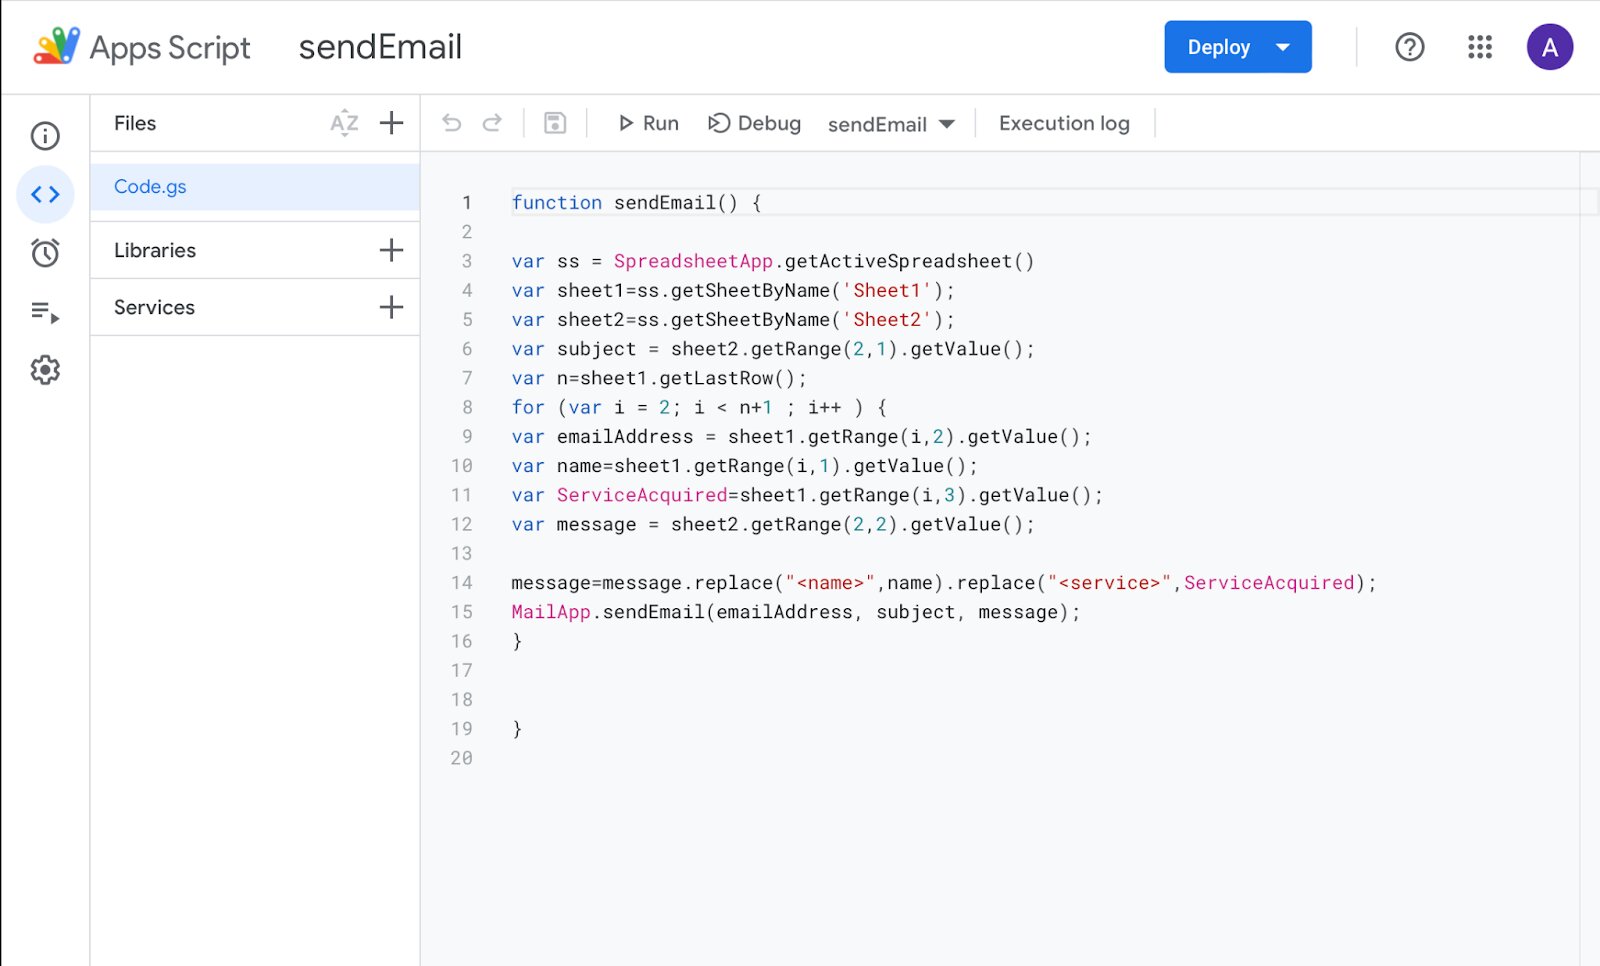Open the sendEmail function selector
Image resolution: width=1600 pixels, height=966 pixels.
890,123
